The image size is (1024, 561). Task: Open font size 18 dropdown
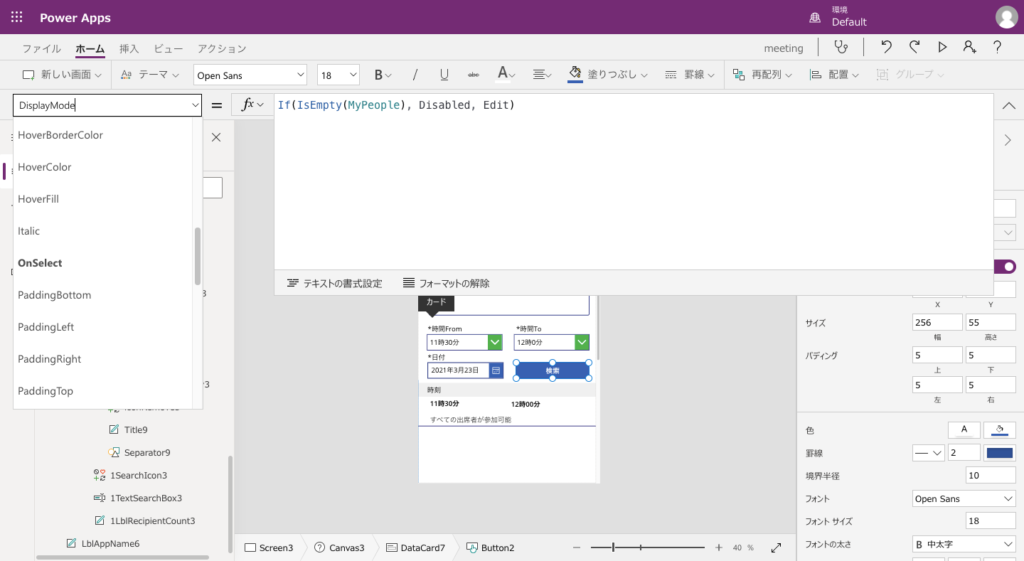338,75
